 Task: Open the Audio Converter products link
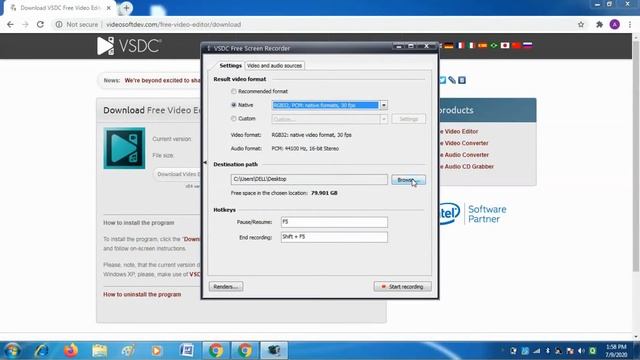pyautogui.click(x=464, y=155)
